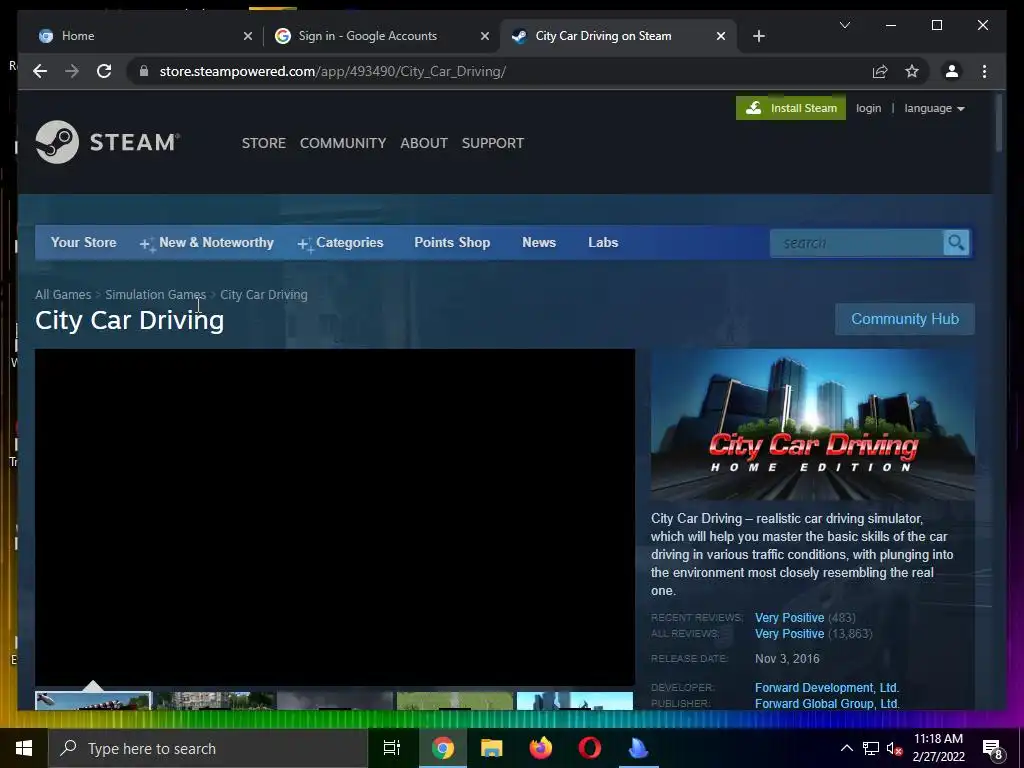
Task: Open publisher Forward Global Group, Ltd.
Action: tap(827, 703)
